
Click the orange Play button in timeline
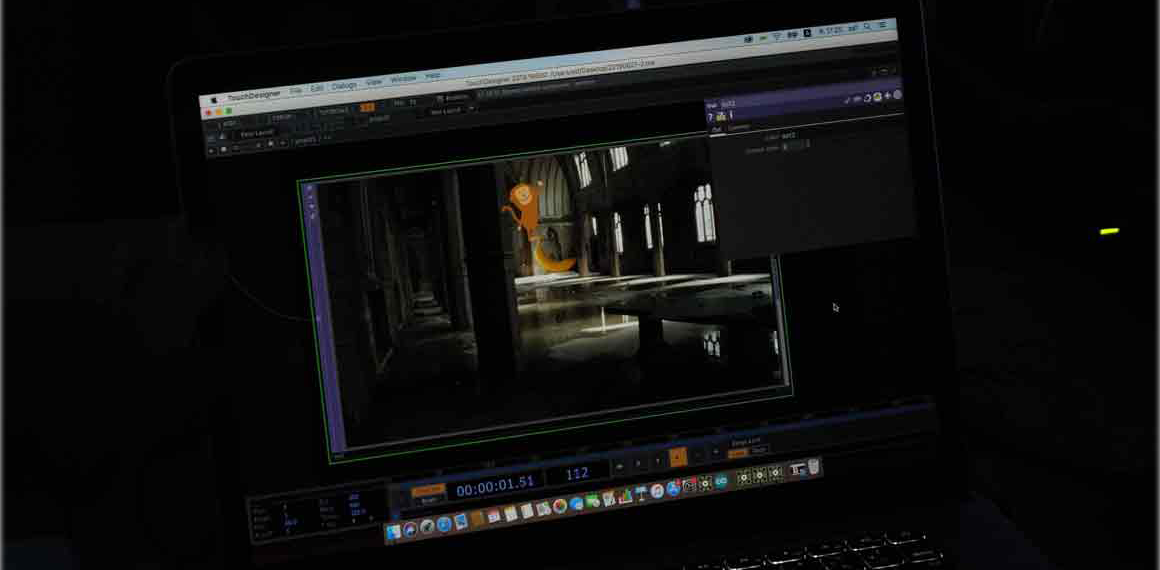(678, 458)
